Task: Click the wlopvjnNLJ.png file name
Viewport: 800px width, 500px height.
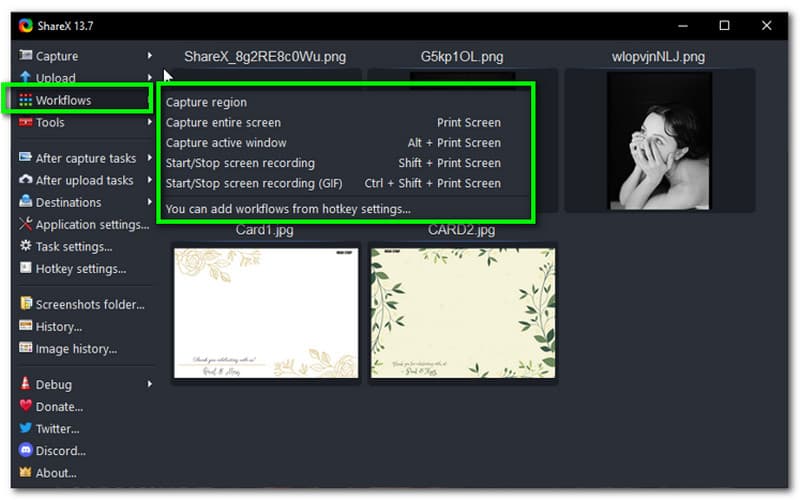Action: coord(658,57)
